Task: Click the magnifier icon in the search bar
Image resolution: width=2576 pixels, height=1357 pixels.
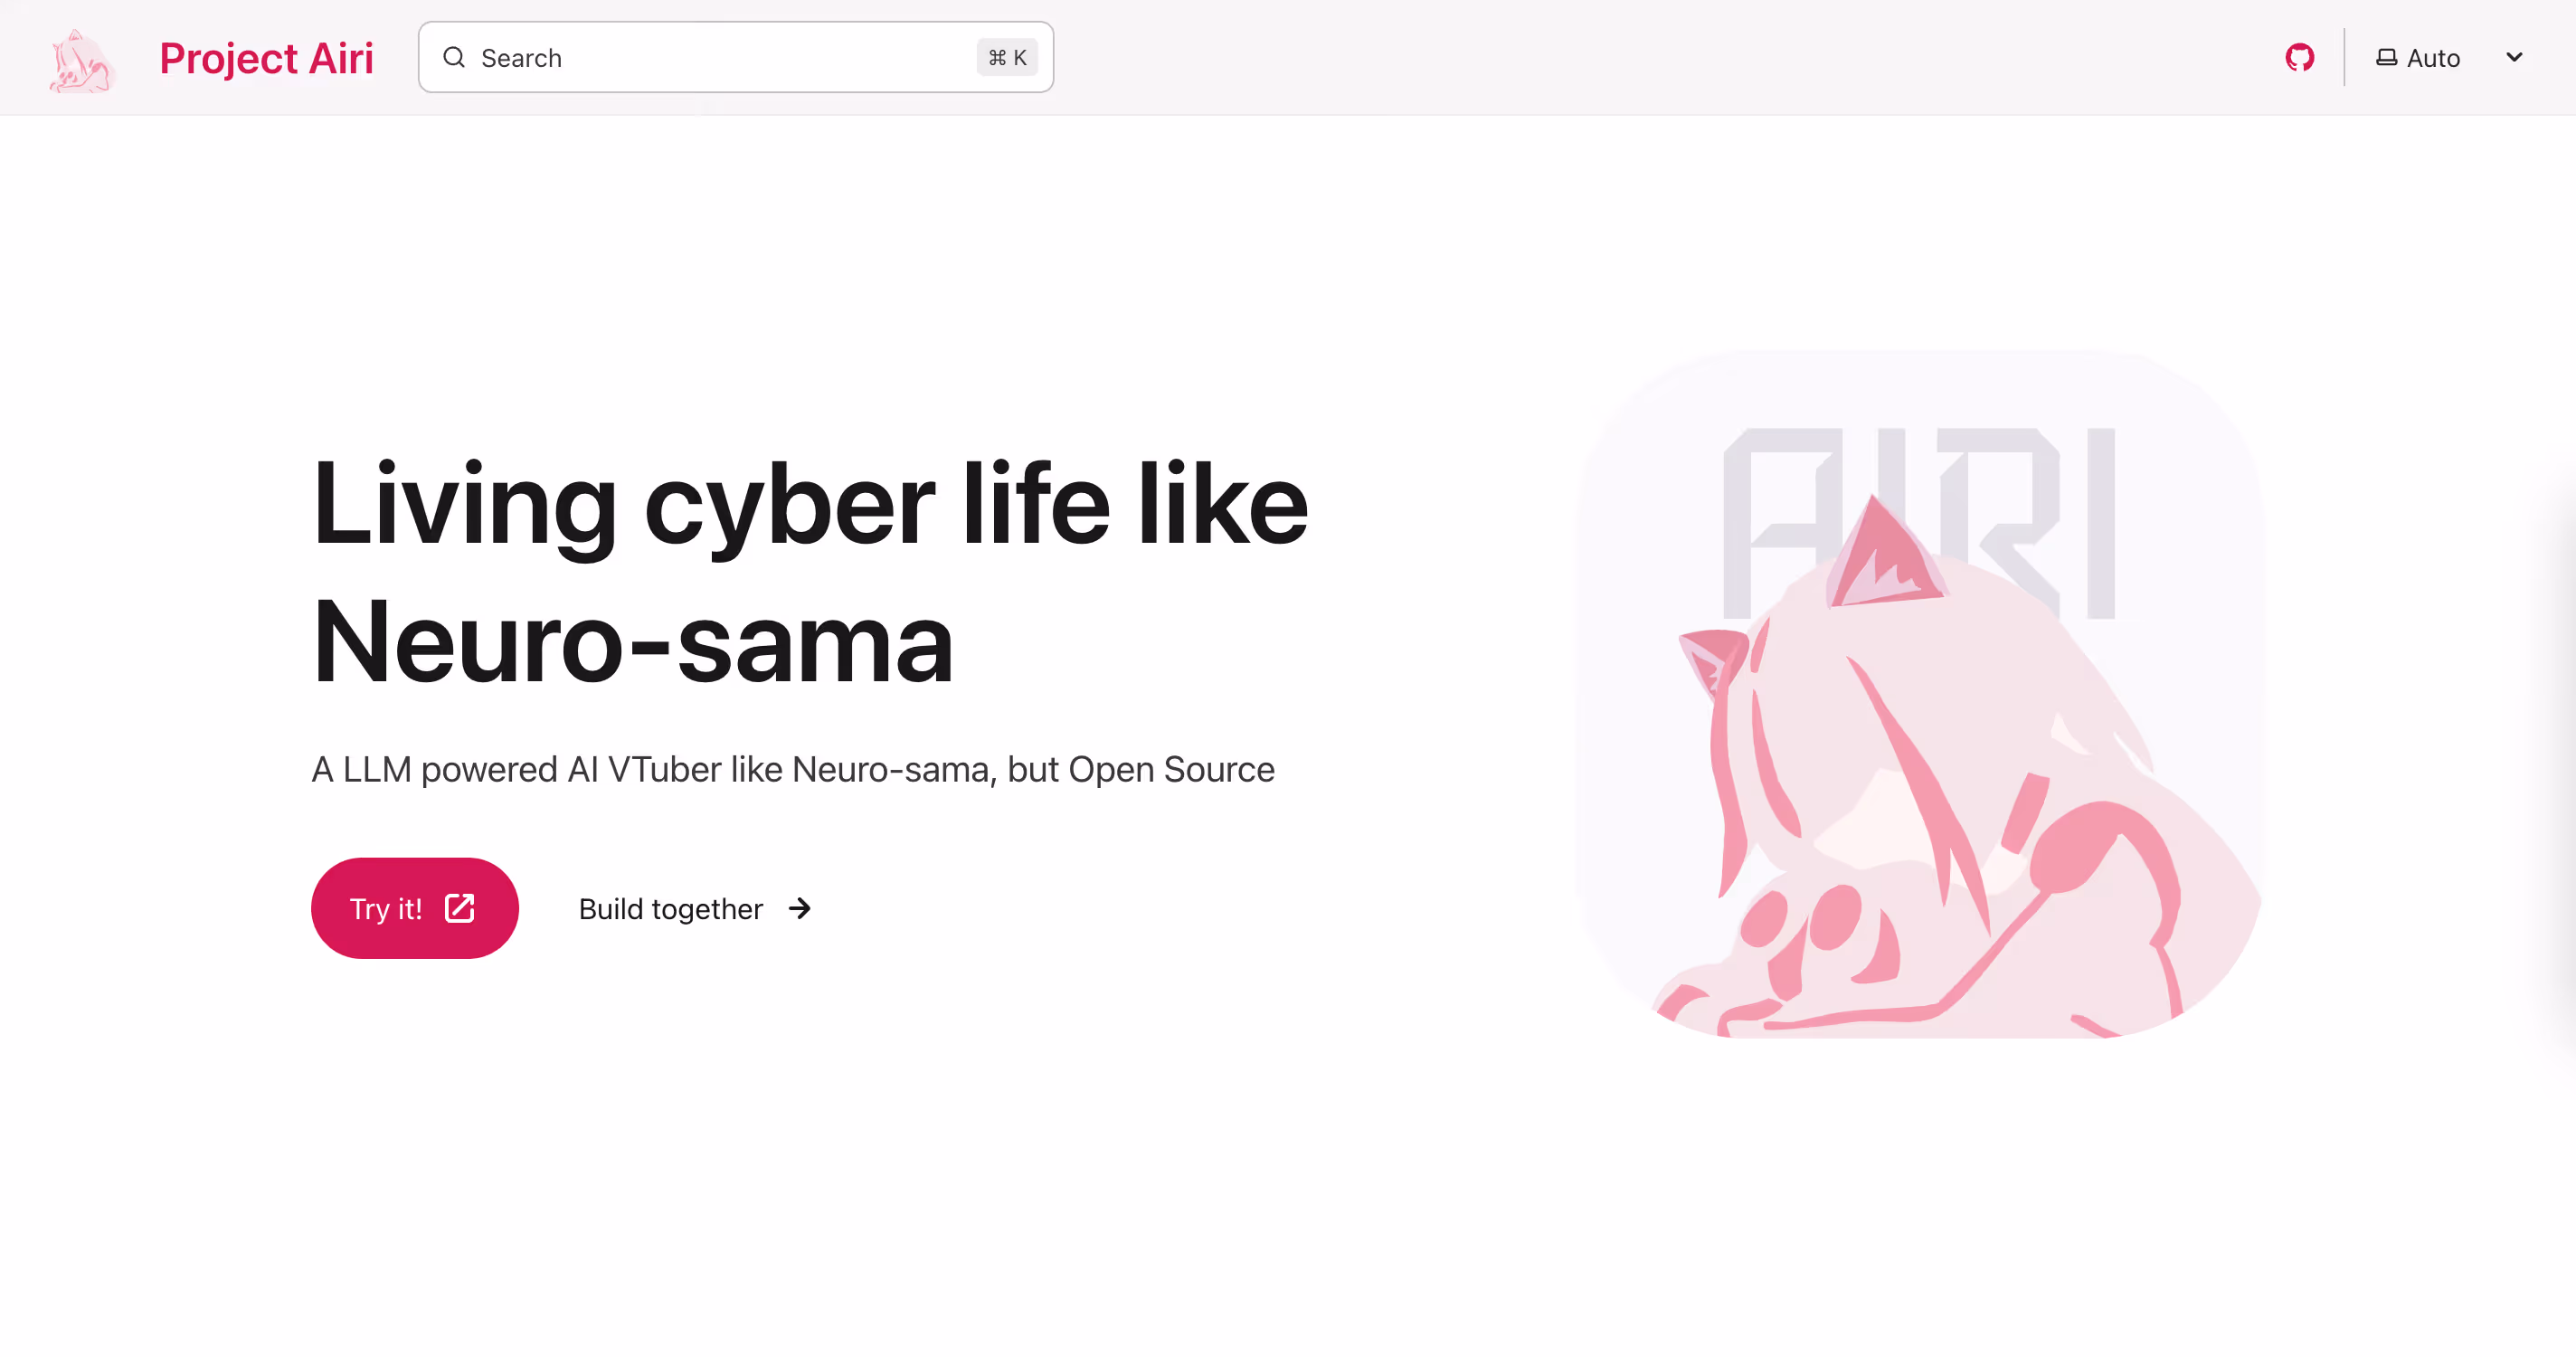Action: 454,57
